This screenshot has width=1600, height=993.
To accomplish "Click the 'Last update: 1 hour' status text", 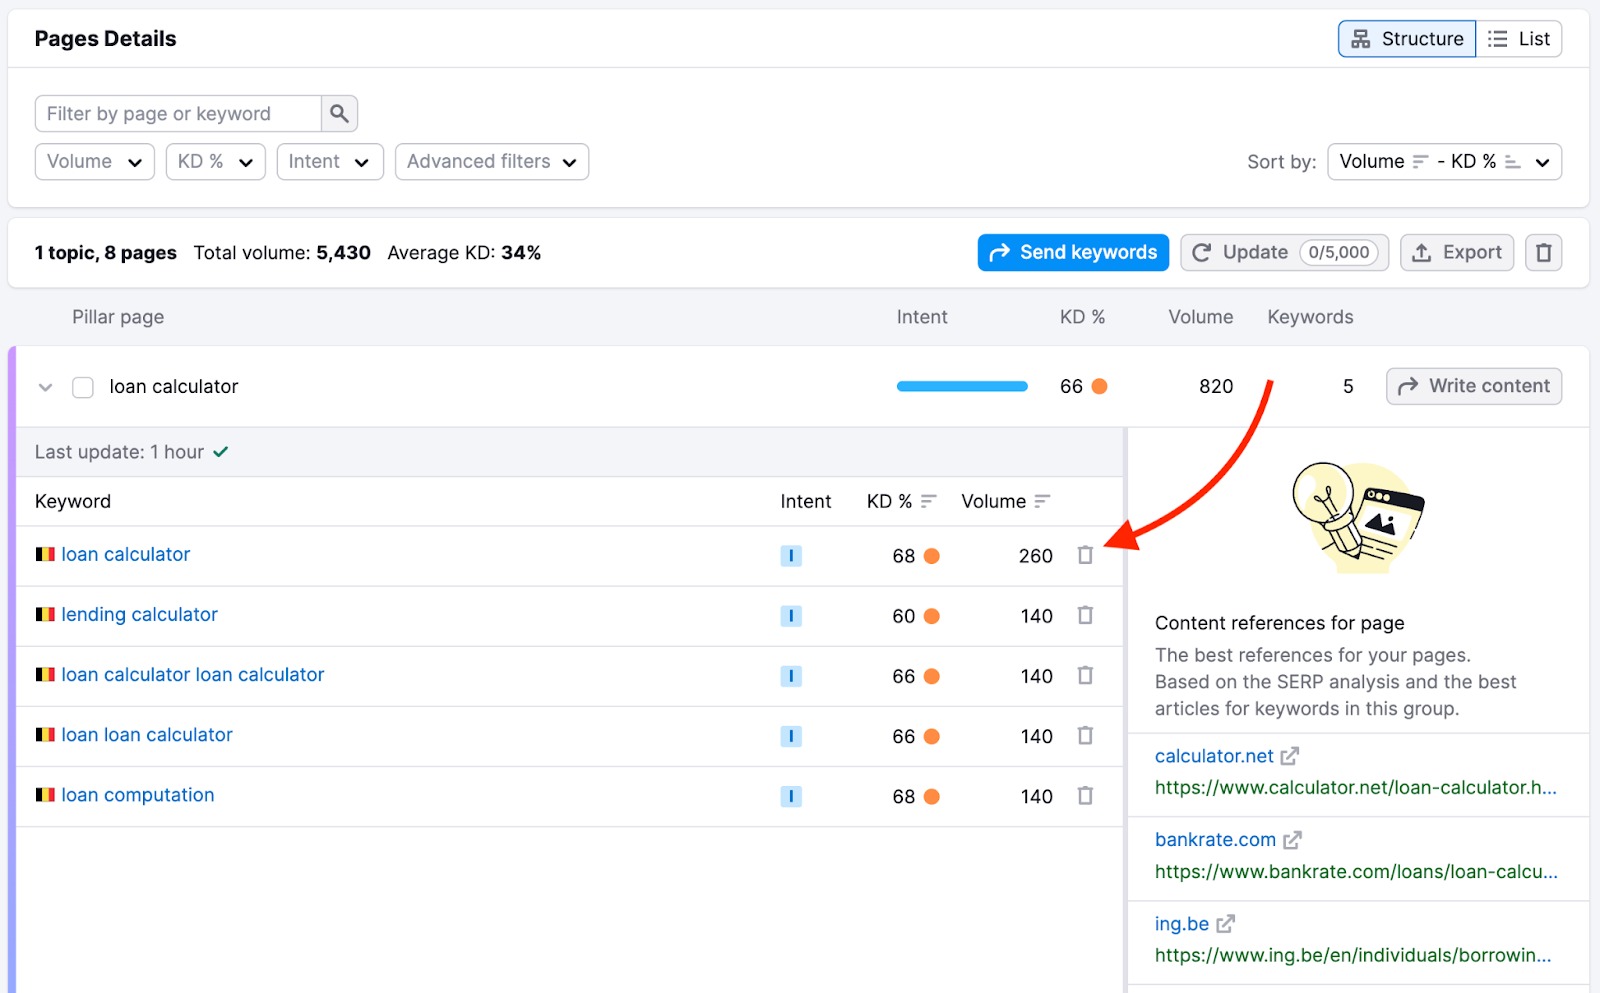I will (119, 452).
